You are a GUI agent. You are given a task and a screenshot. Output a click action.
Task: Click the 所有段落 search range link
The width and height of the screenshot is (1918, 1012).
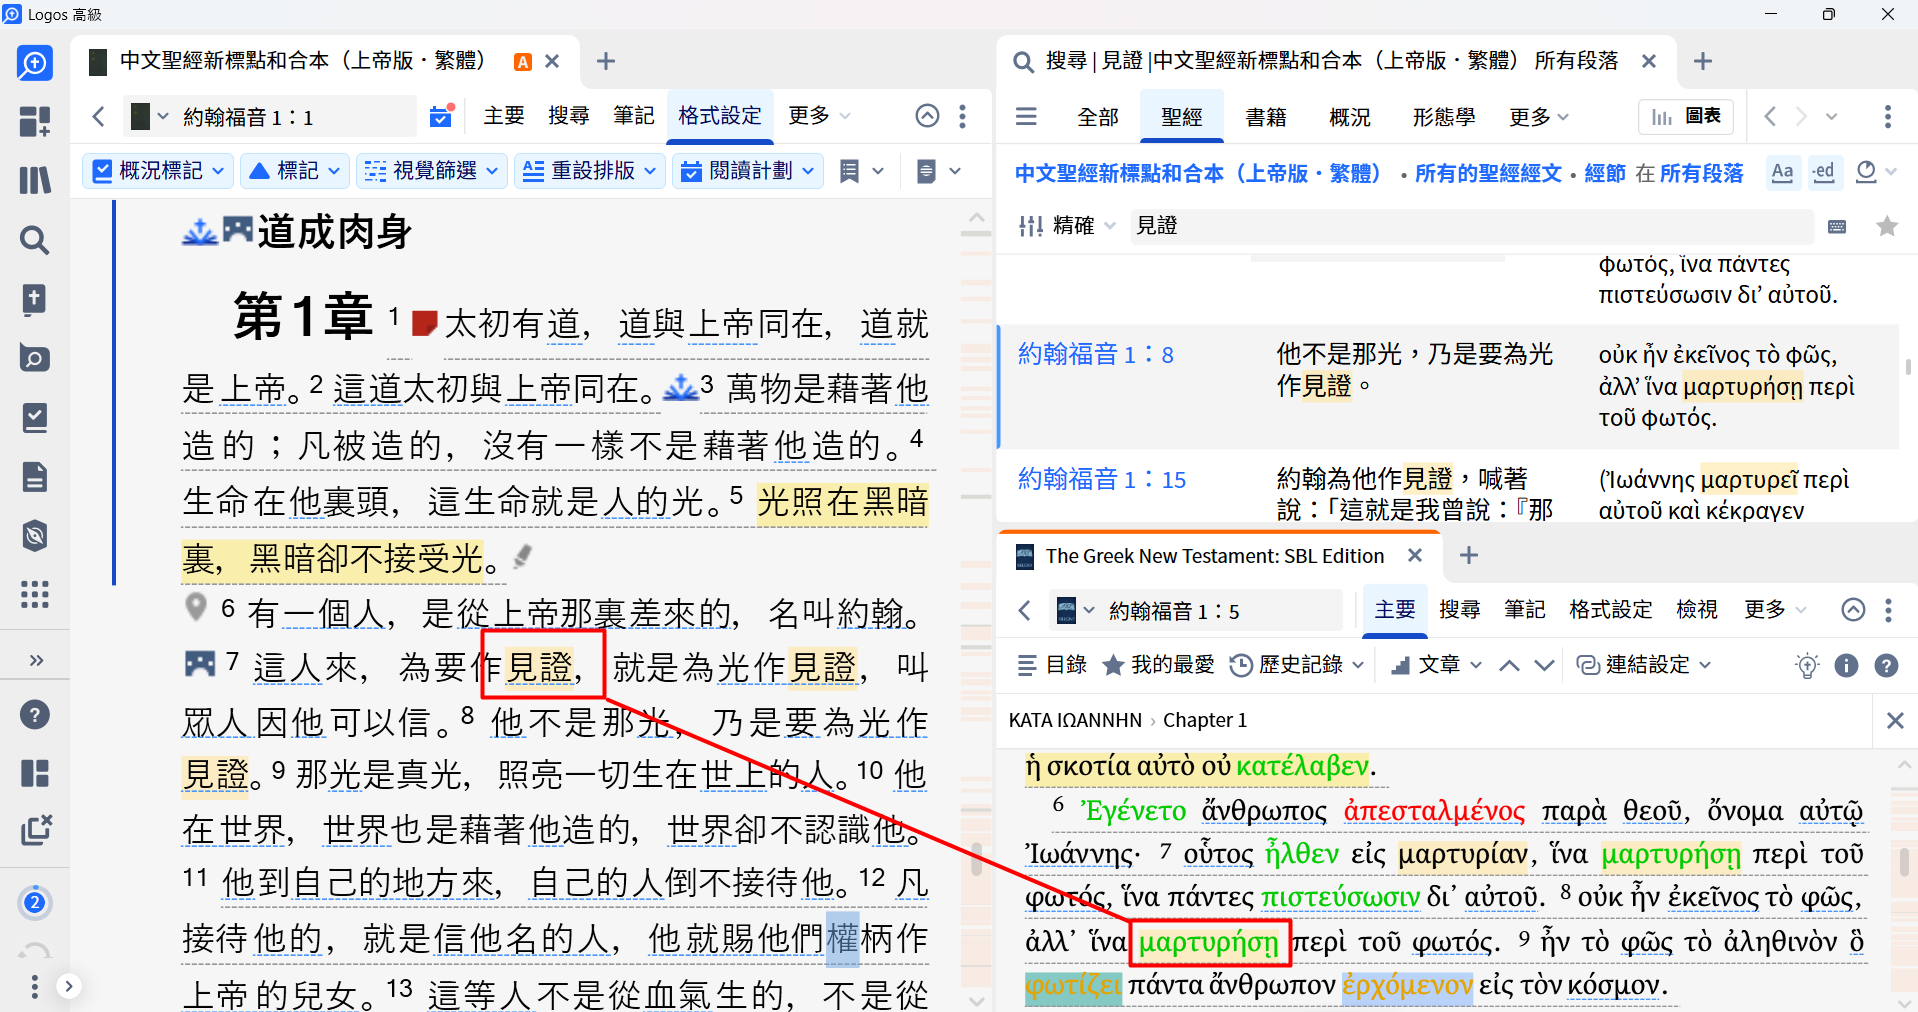click(x=1702, y=173)
